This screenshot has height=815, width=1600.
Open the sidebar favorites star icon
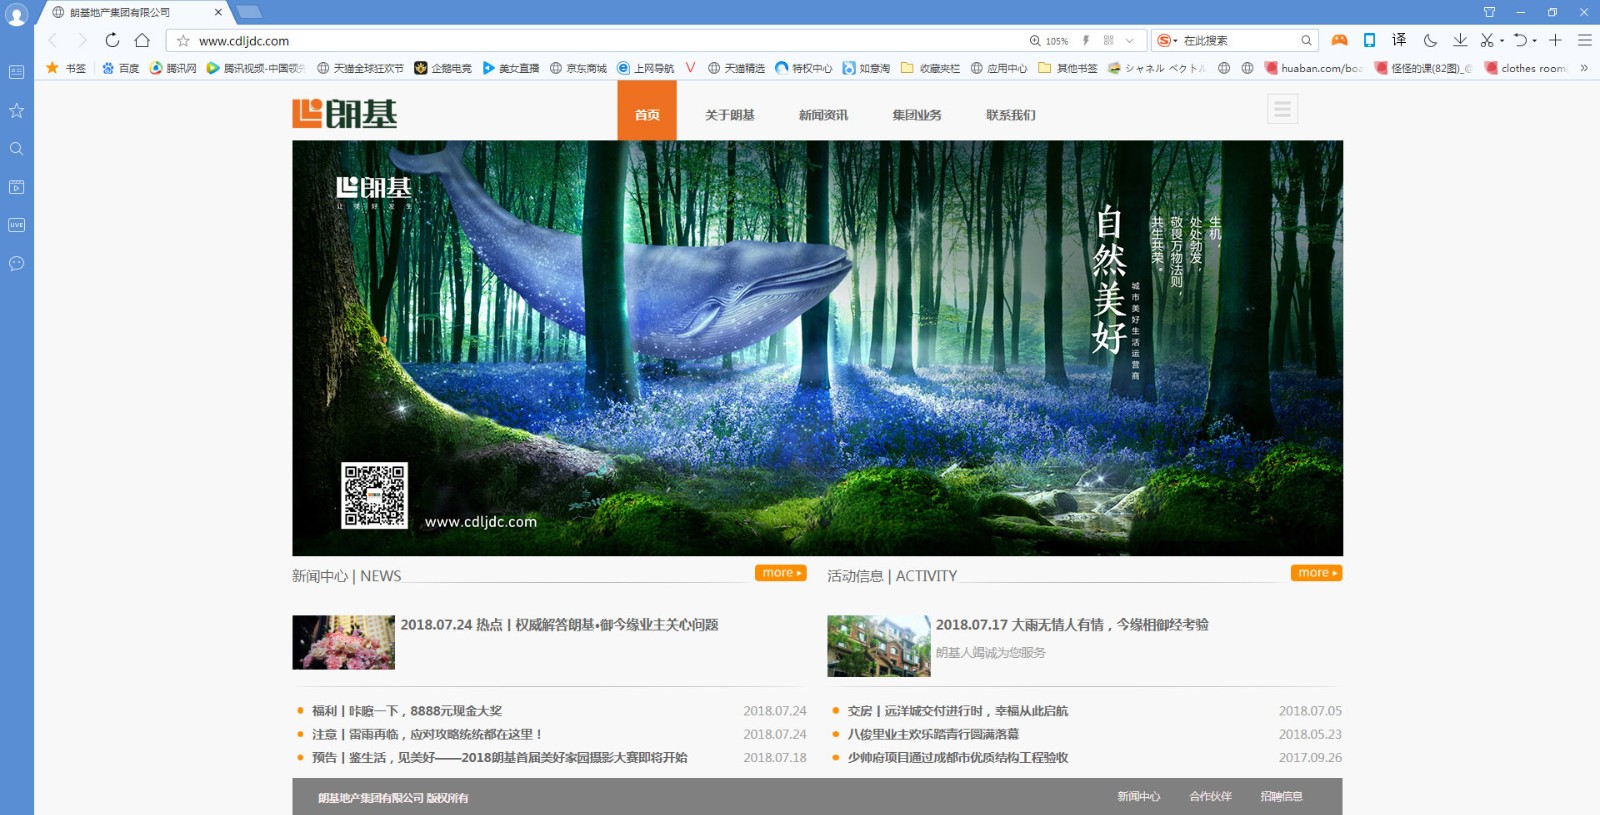click(x=16, y=110)
